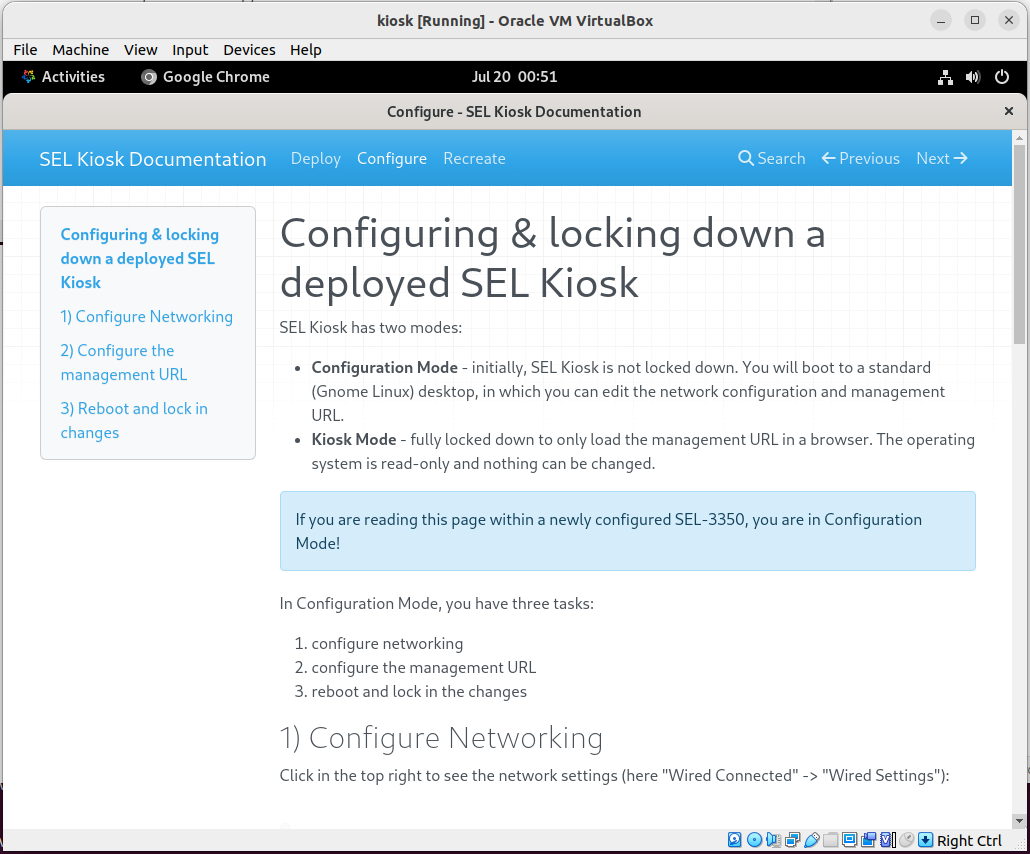Click the magnifier icon beside Search
Viewport: 1030px width, 854px height.
pyautogui.click(x=746, y=158)
